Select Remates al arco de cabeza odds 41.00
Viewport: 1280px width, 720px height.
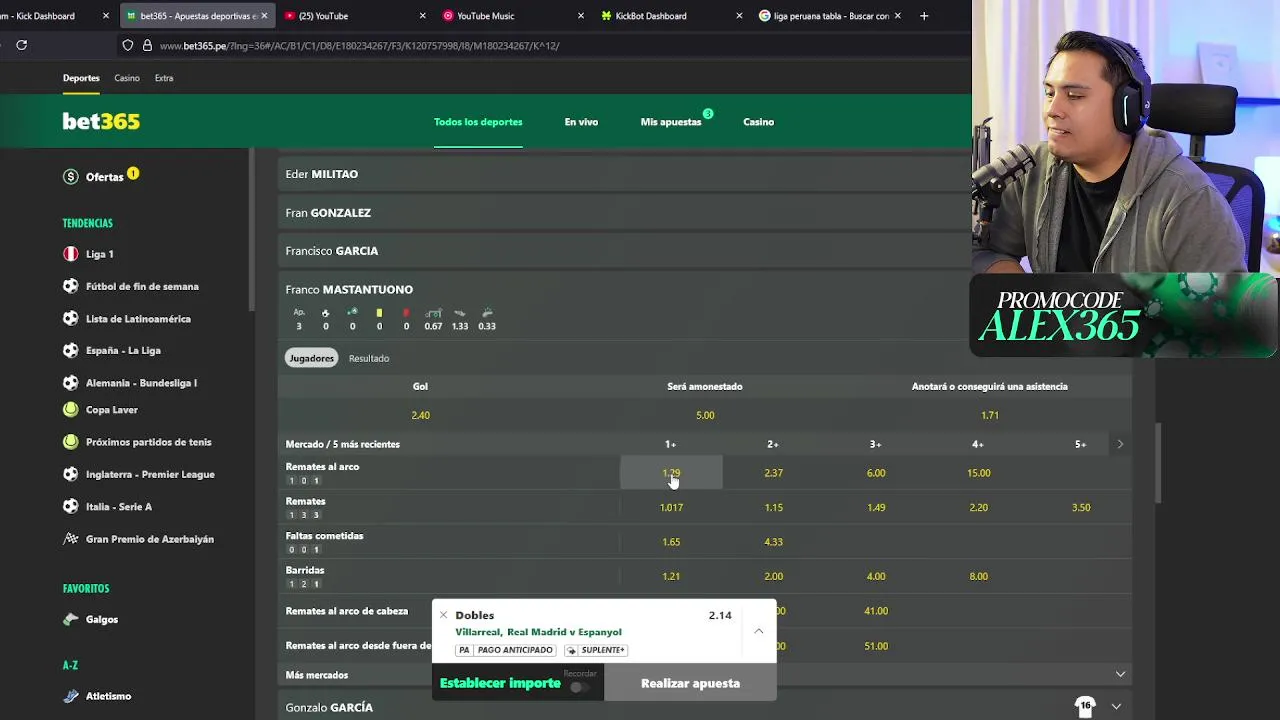click(x=876, y=611)
